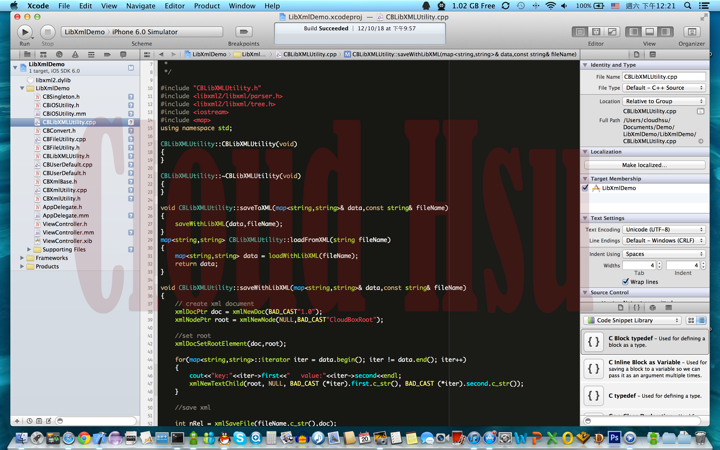Click the File Name input field
The width and height of the screenshot is (720, 450).
[664, 77]
